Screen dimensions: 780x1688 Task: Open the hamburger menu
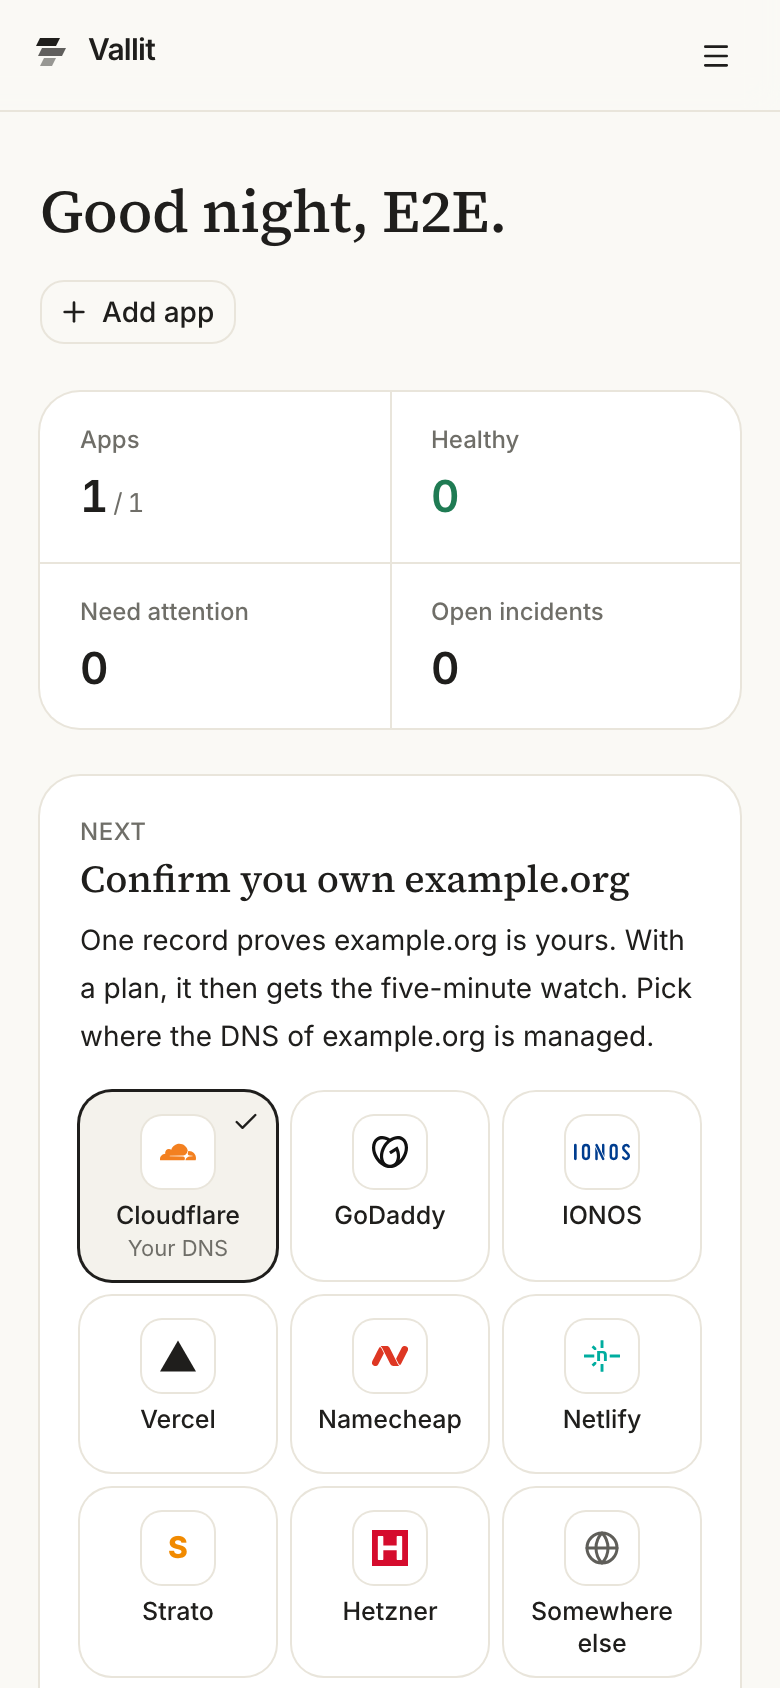pyautogui.click(x=716, y=56)
